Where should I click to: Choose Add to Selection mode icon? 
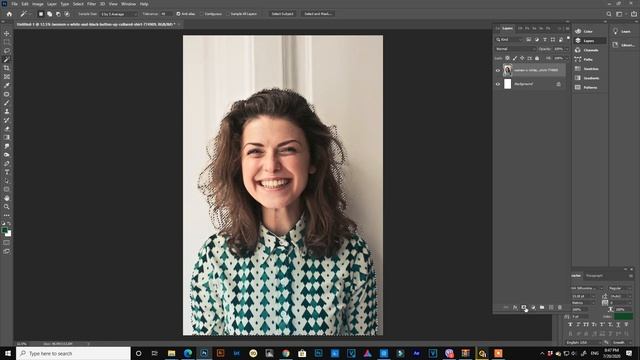[x=49, y=14]
